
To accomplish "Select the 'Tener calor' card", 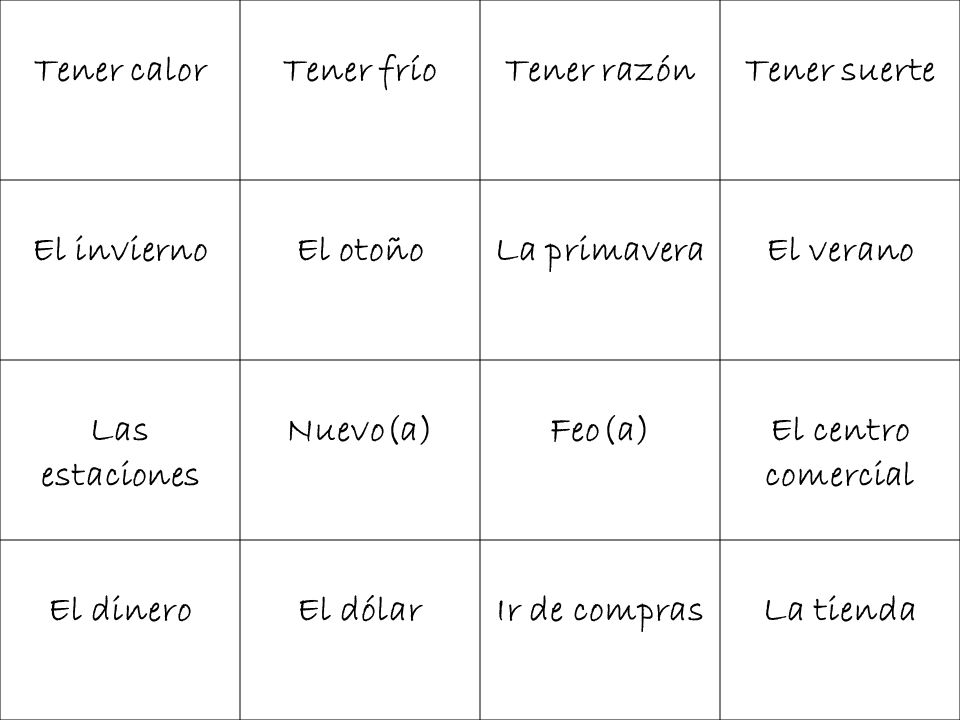I will click(x=120, y=90).
